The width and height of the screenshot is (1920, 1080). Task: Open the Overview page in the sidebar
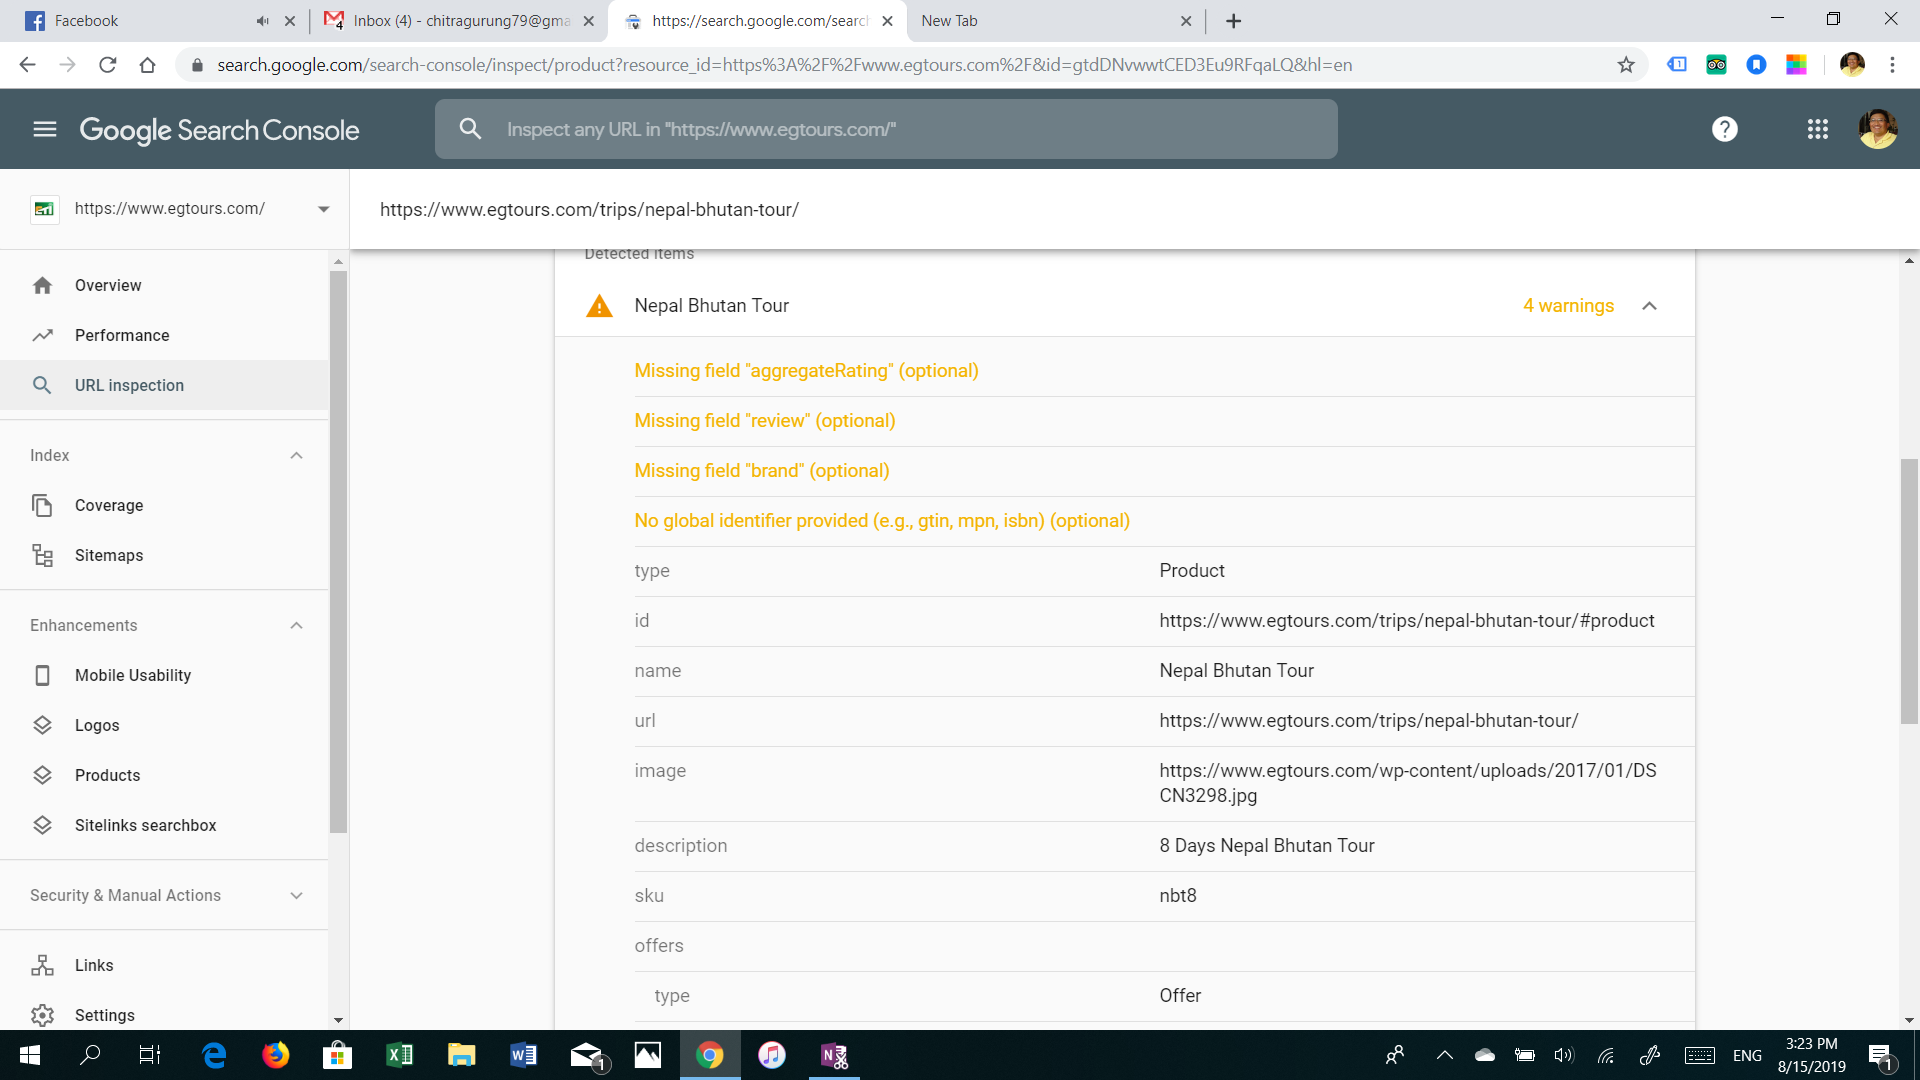pos(164,285)
